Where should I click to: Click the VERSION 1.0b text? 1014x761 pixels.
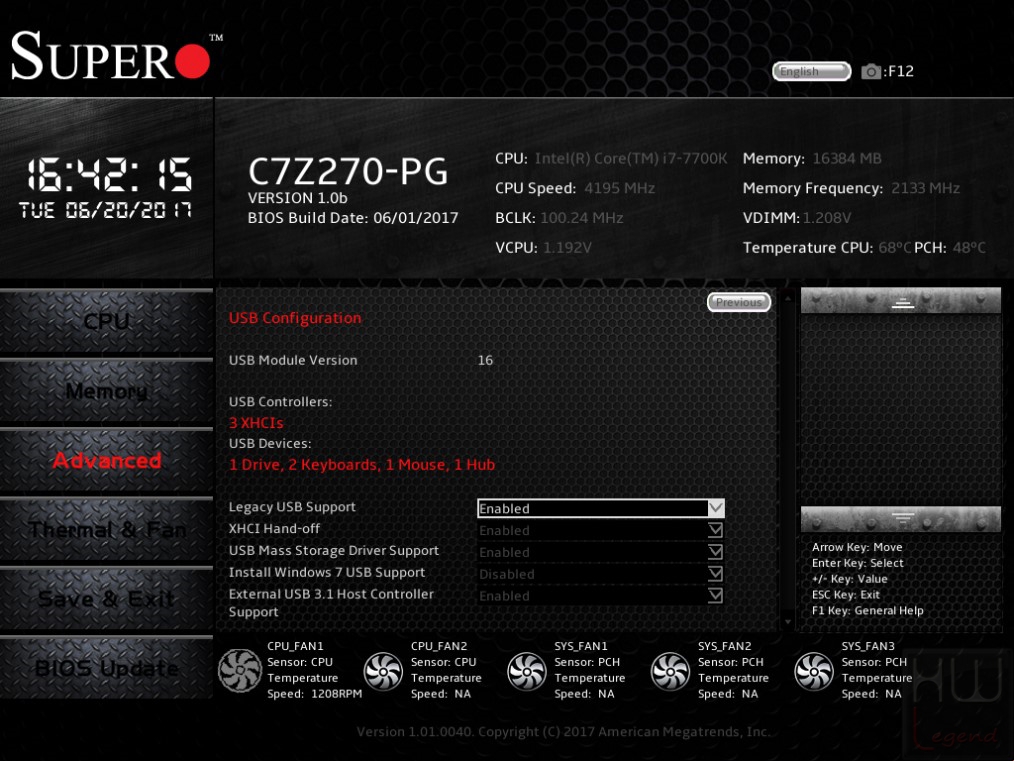297,198
